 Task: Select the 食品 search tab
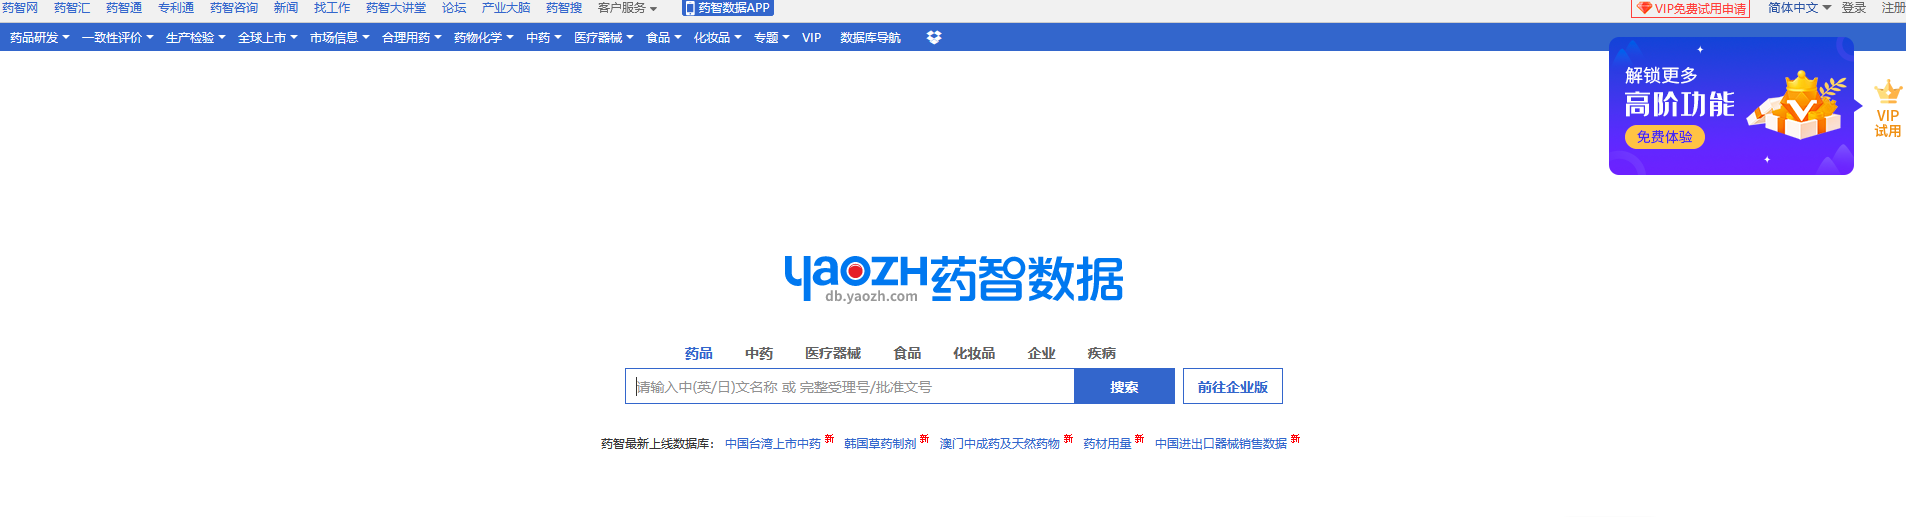click(907, 353)
